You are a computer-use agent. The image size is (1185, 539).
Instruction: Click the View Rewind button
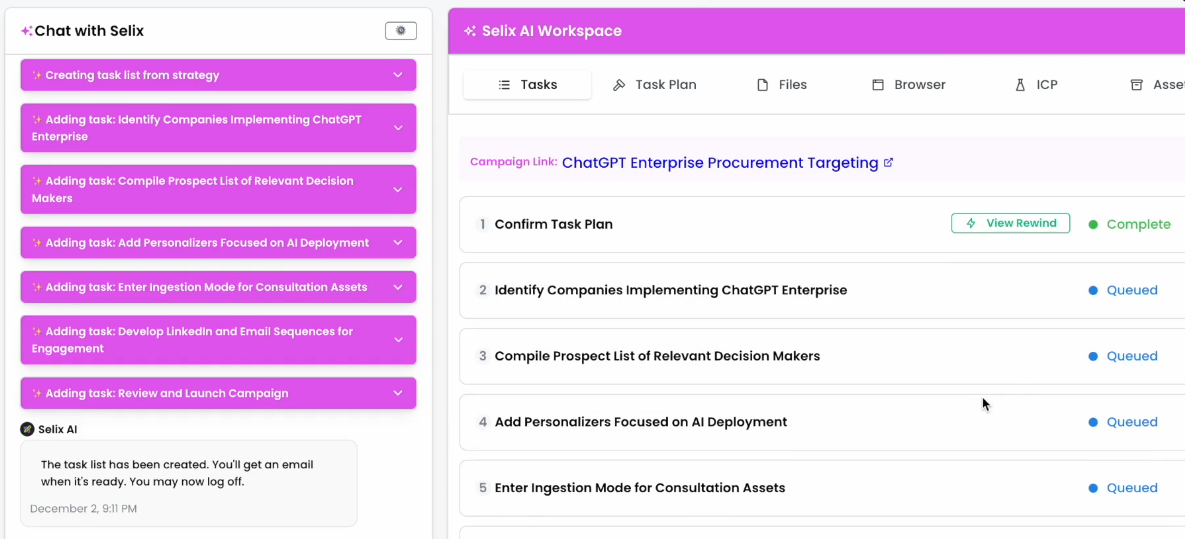coord(1010,223)
